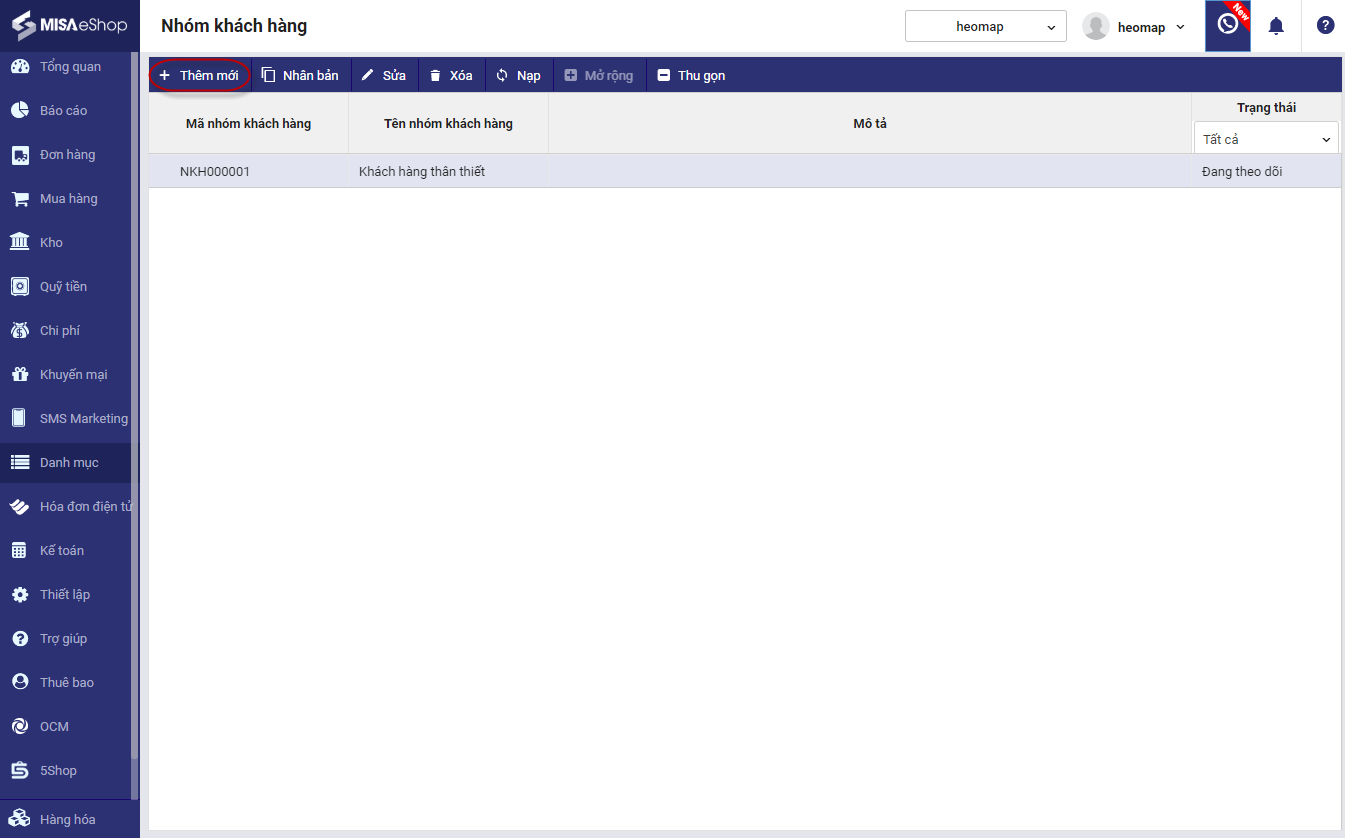The height and width of the screenshot is (838, 1345).
Task: Click Nạp to reload the list
Action: click(x=519, y=75)
